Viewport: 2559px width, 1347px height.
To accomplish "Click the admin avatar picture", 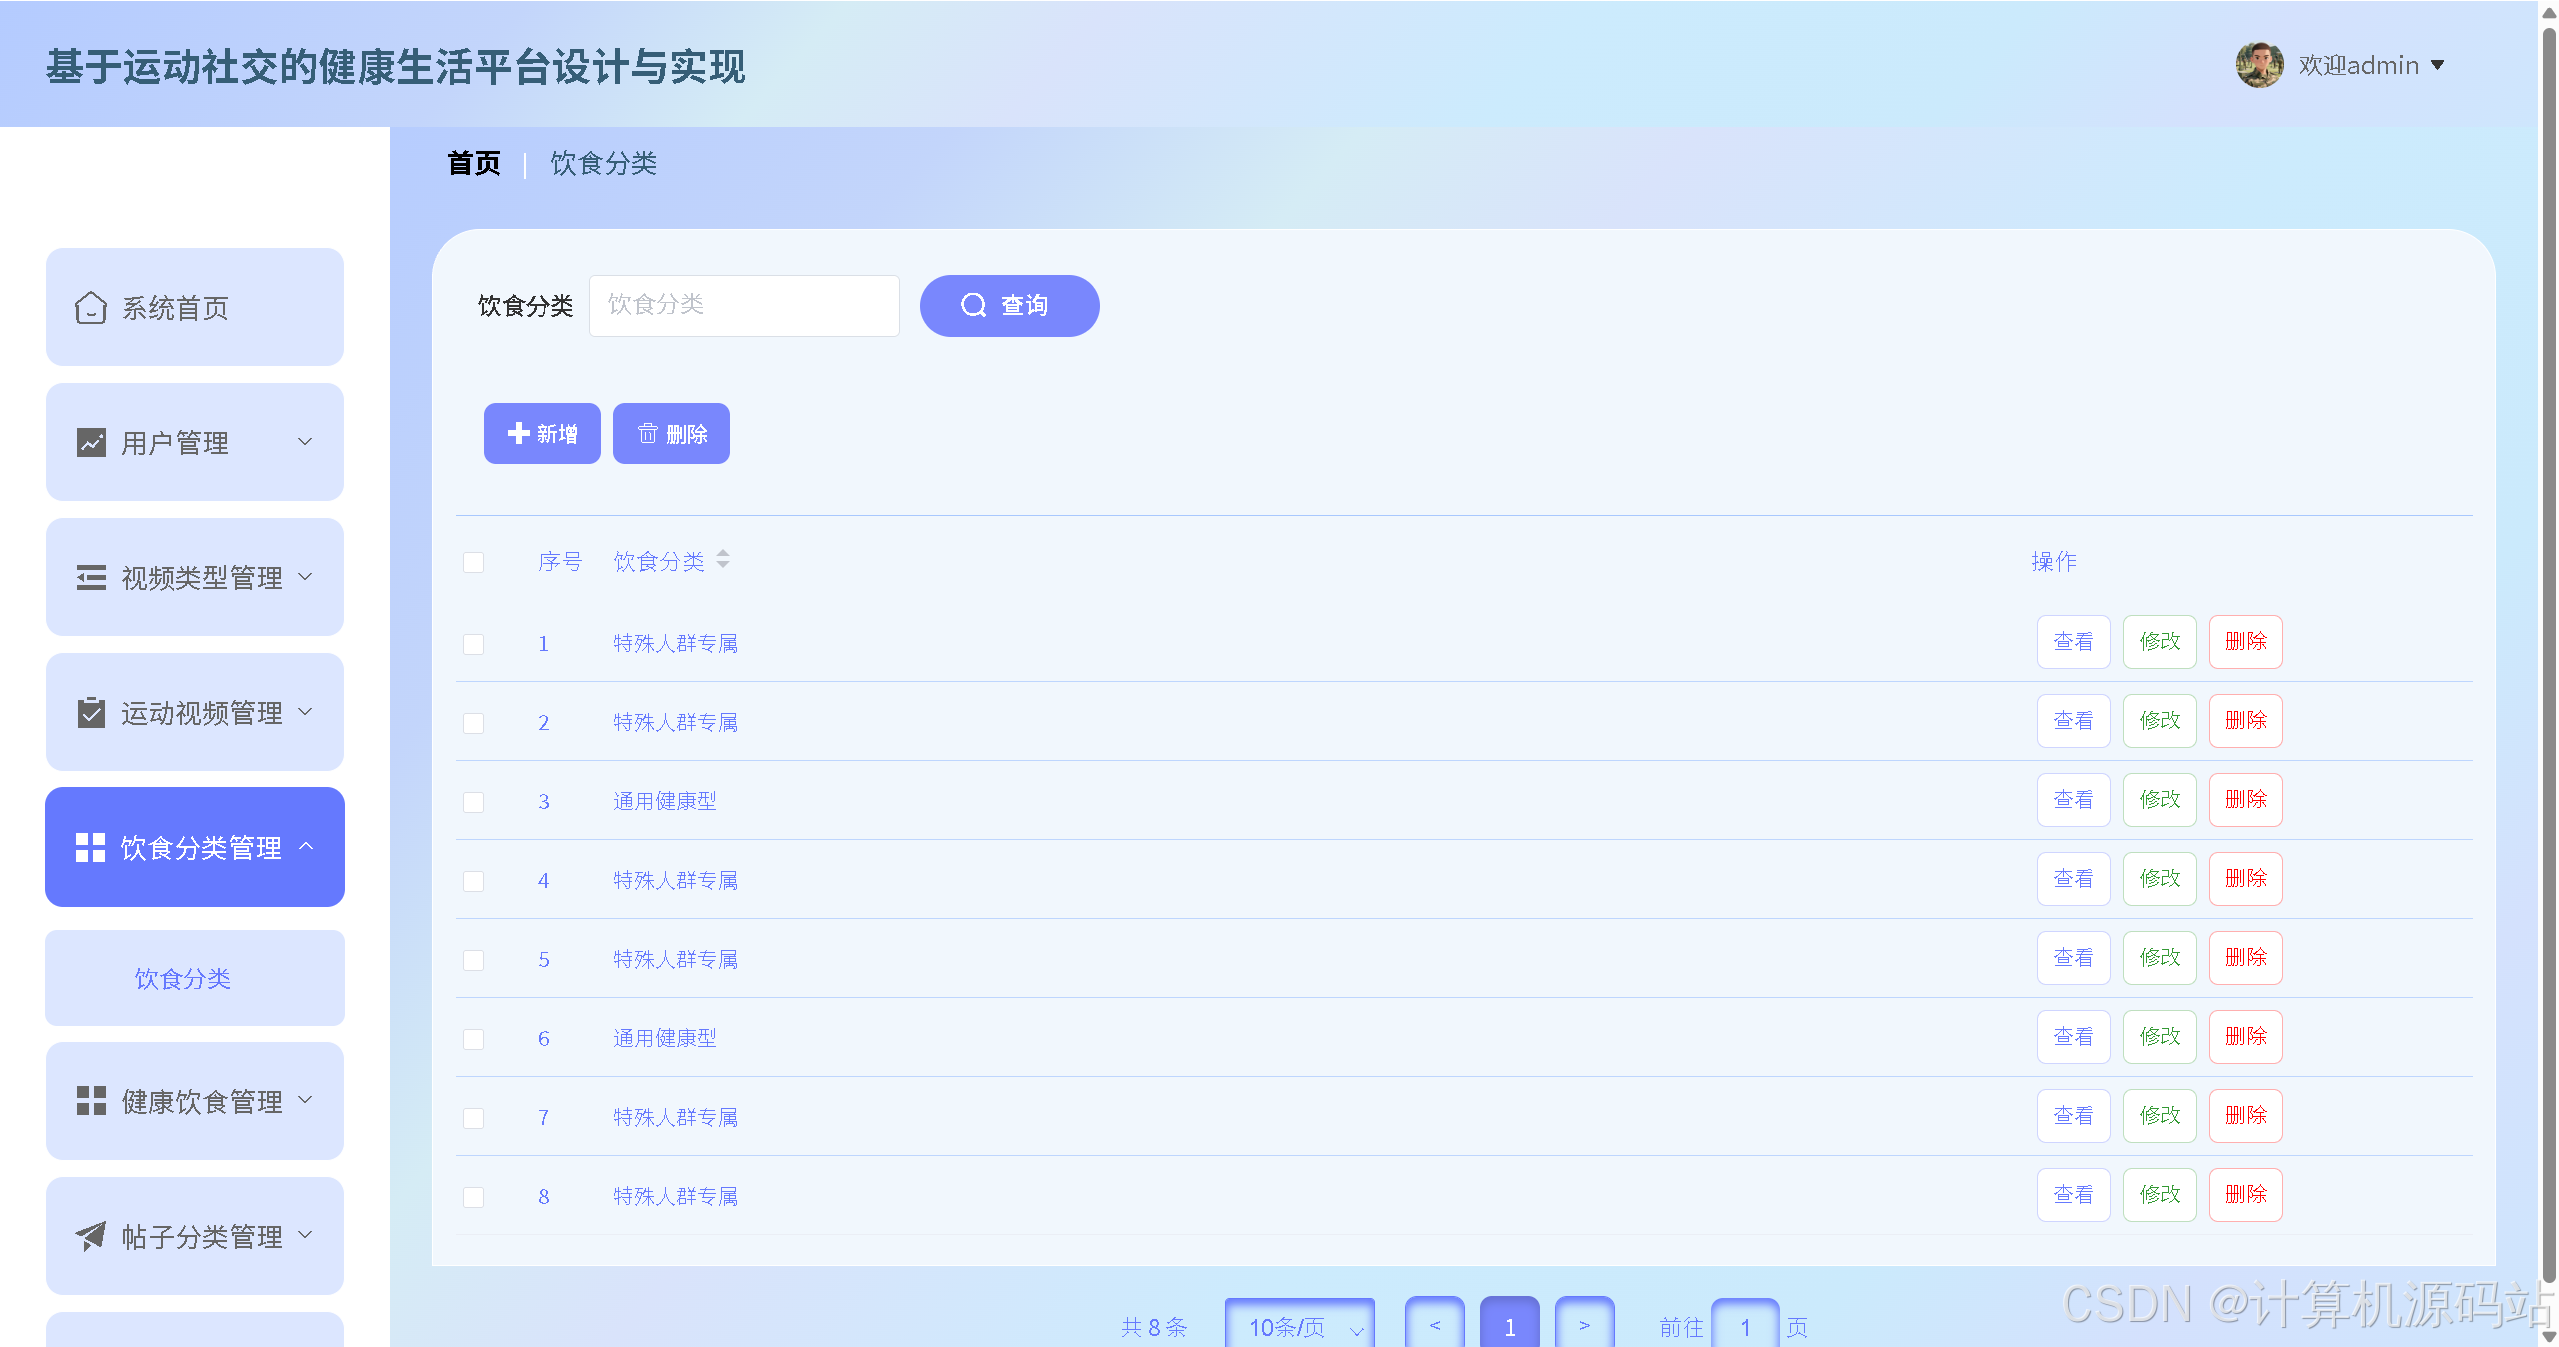I will point(2259,65).
